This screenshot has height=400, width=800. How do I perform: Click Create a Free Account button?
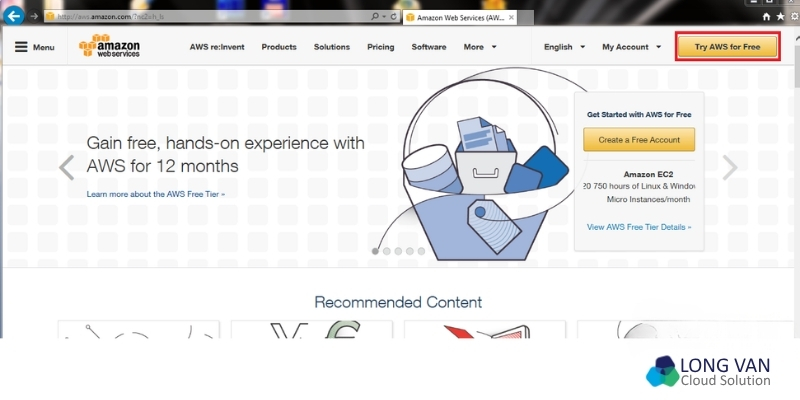click(639, 140)
